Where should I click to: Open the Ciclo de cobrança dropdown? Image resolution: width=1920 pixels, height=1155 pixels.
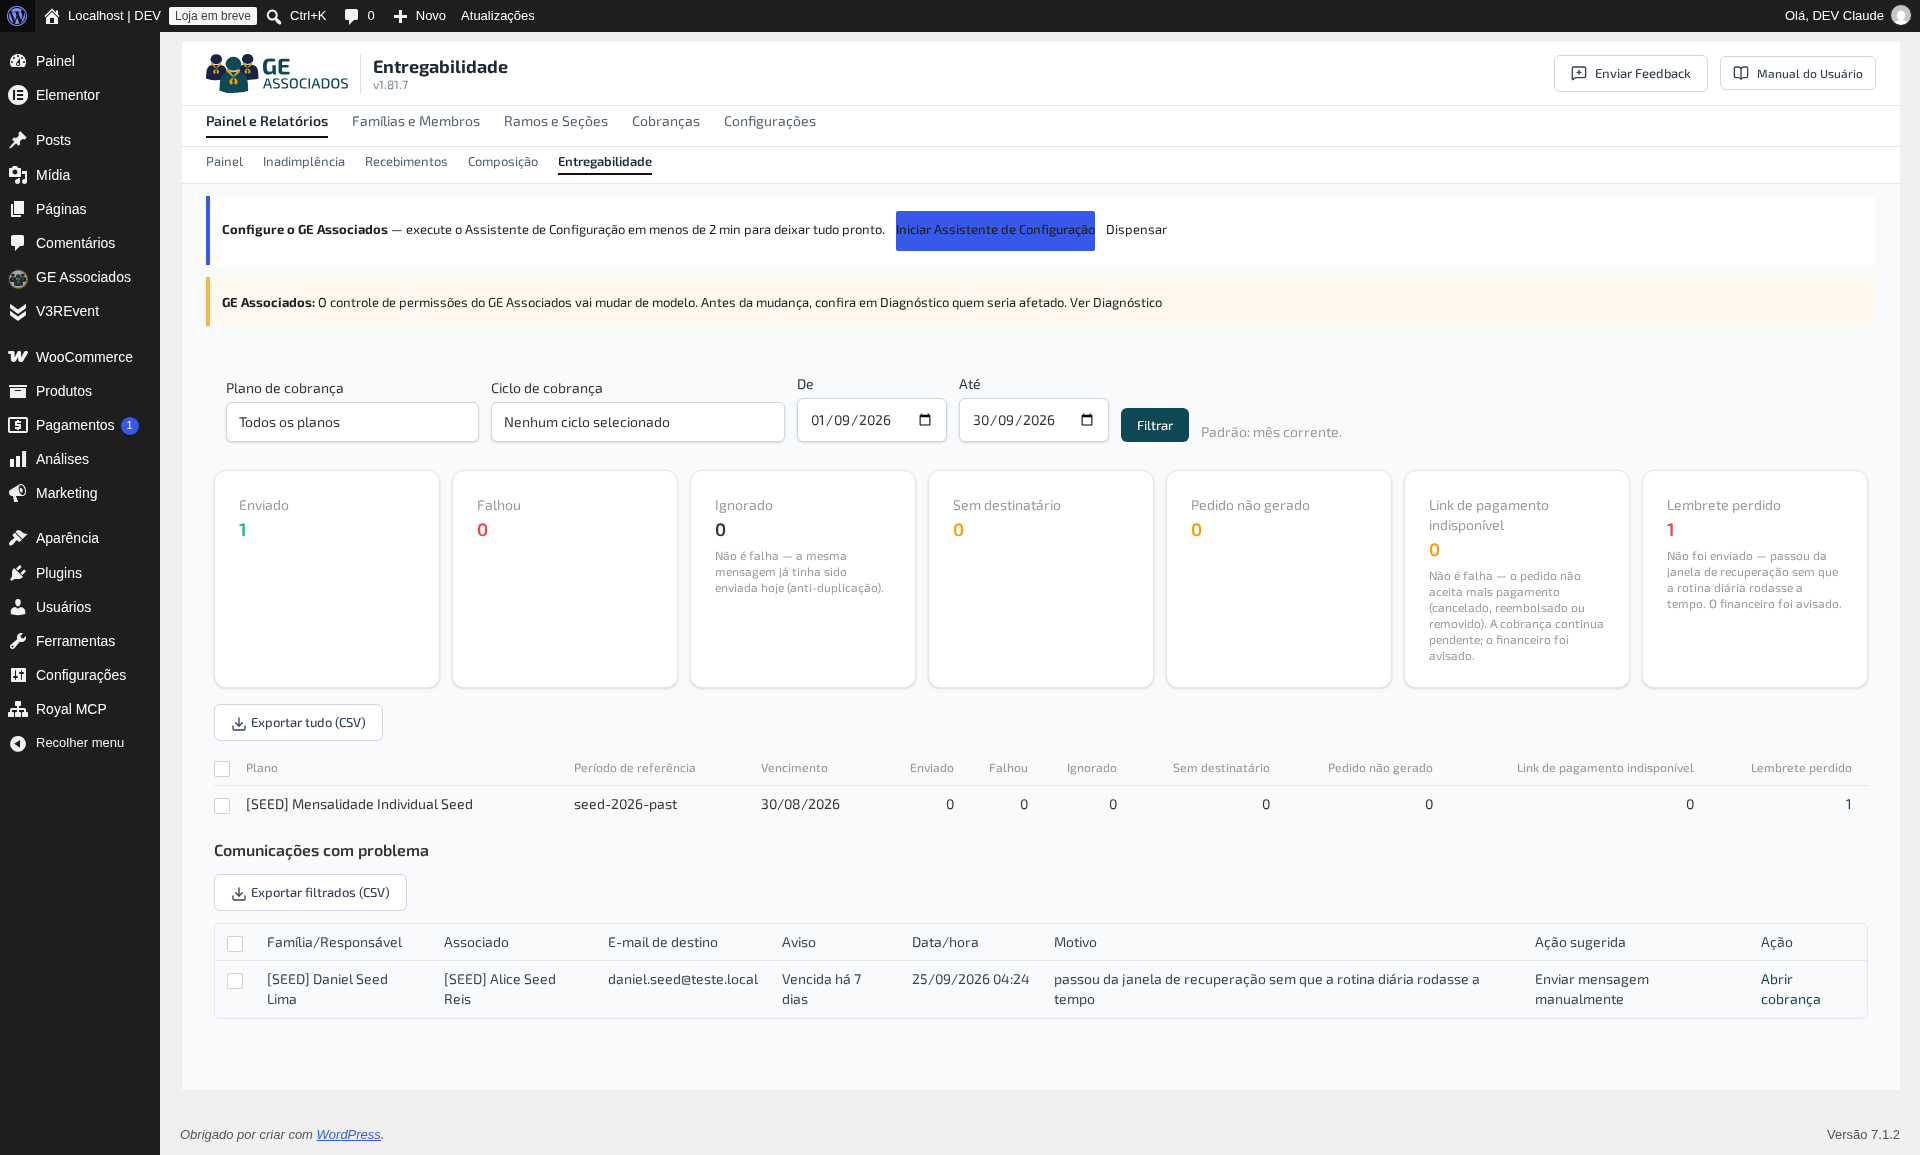point(638,422)
